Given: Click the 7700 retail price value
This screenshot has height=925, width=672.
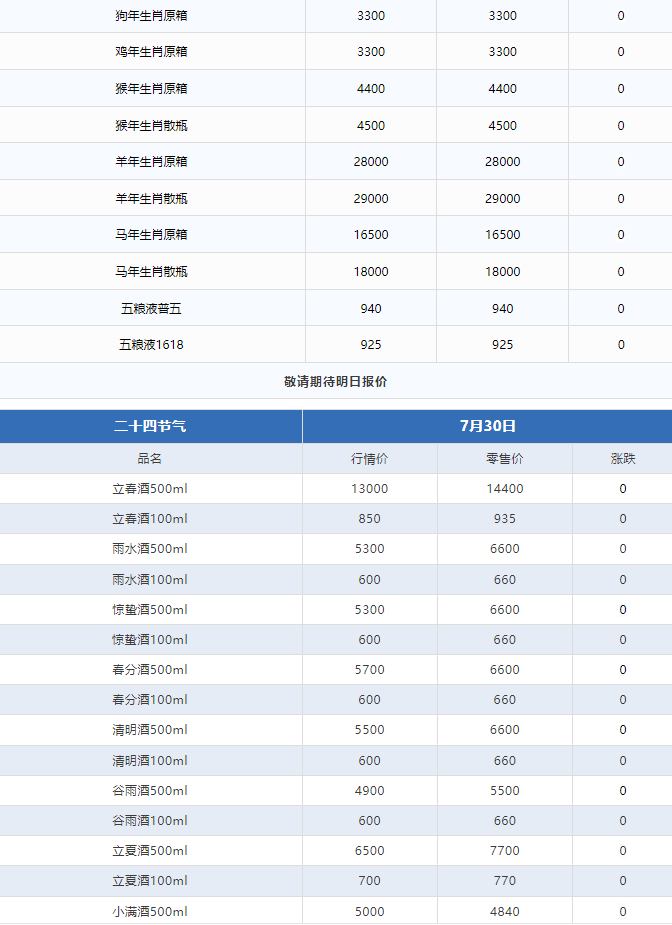Looking at the screenshot, I should coord(504,851).
